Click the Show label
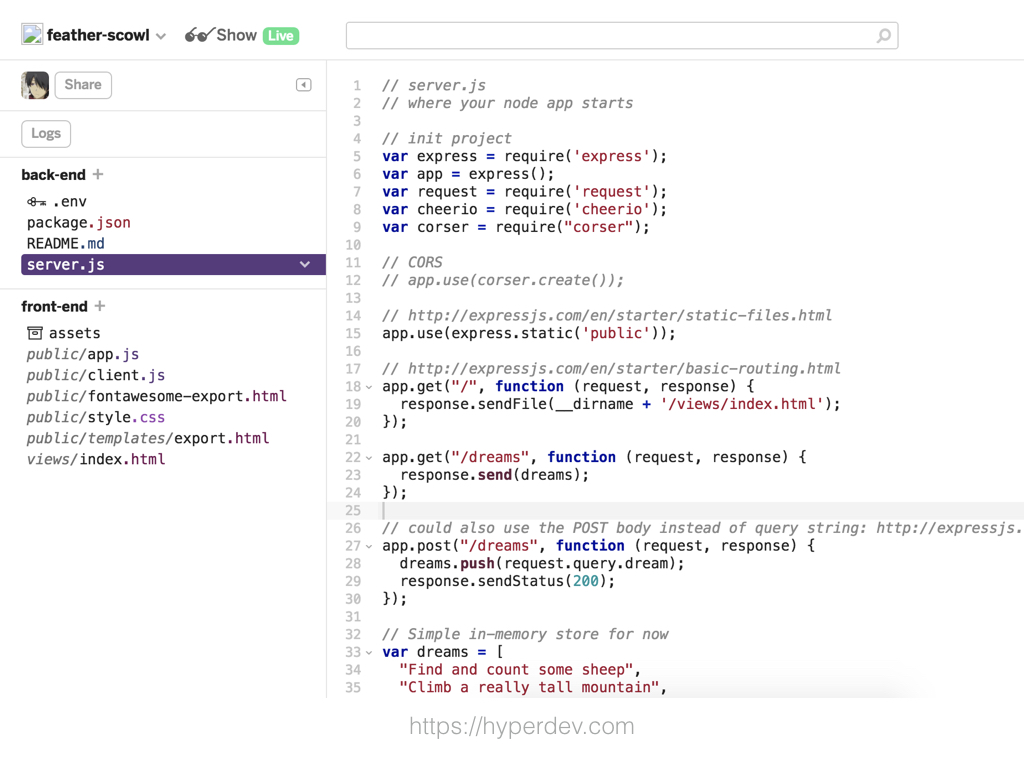1024x768 pixels. tap(236, 35)
